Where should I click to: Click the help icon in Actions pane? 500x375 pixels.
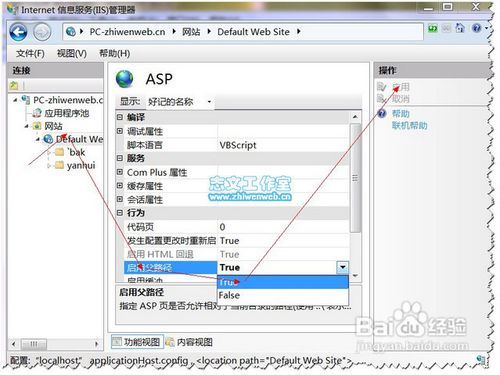pyautogui.click(x=382, y=113)
